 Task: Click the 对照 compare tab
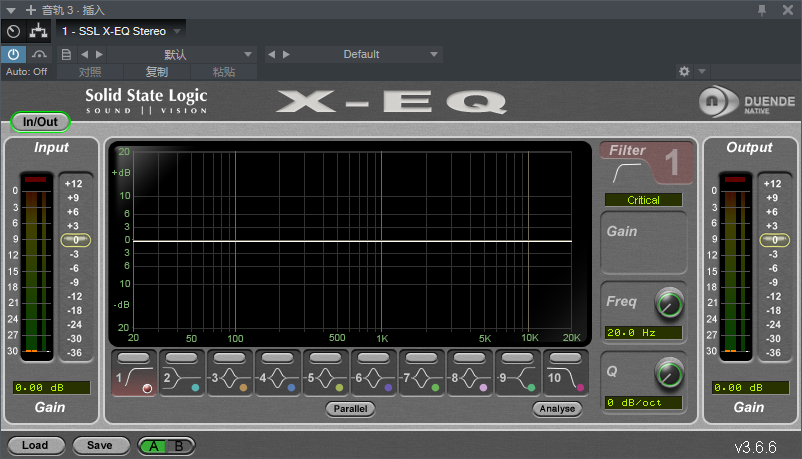90,72
